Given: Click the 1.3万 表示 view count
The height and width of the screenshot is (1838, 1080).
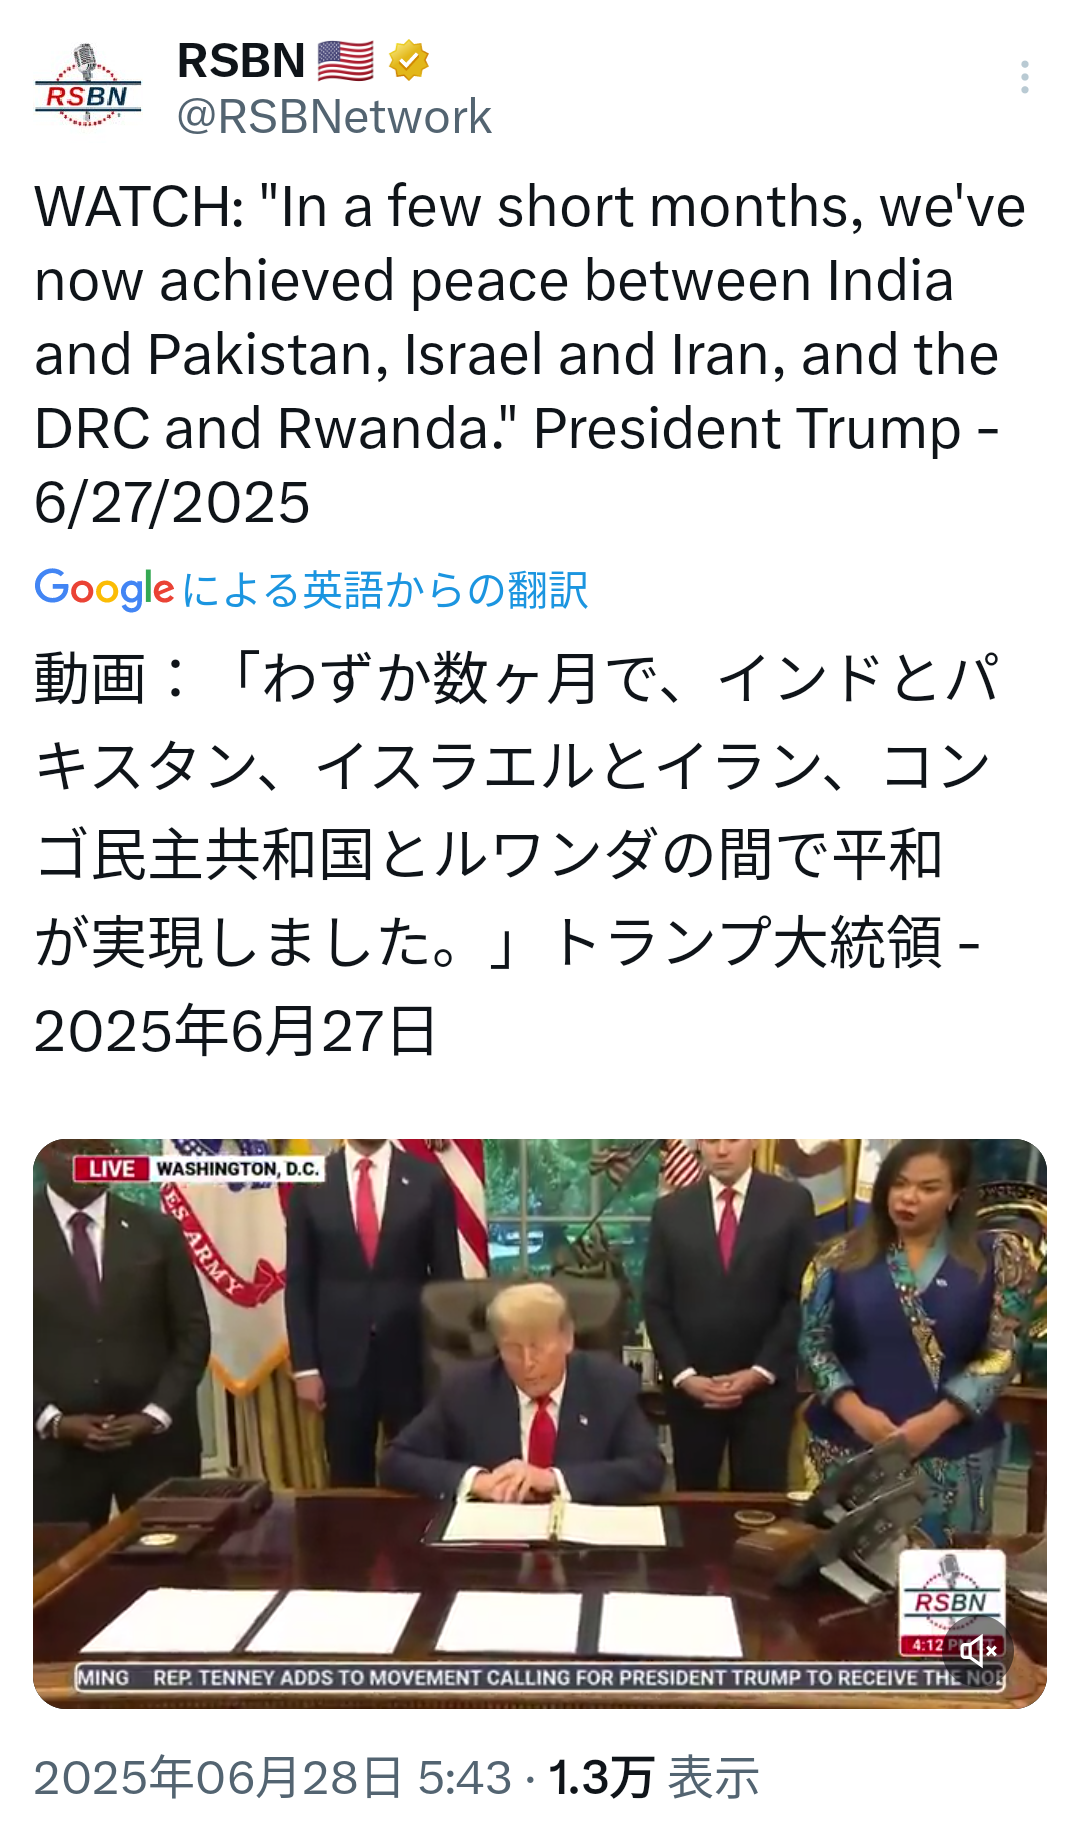Looking at the screenshot, I should coord(654,1777).
